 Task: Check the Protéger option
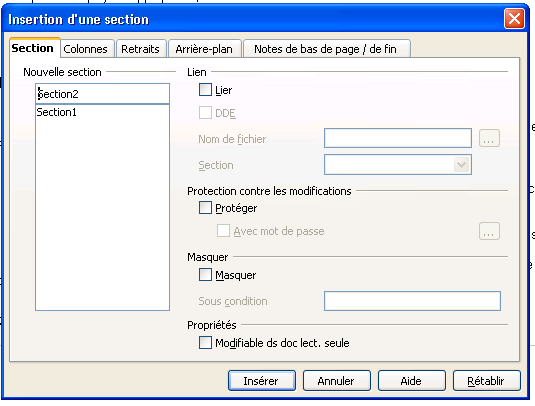205,208
